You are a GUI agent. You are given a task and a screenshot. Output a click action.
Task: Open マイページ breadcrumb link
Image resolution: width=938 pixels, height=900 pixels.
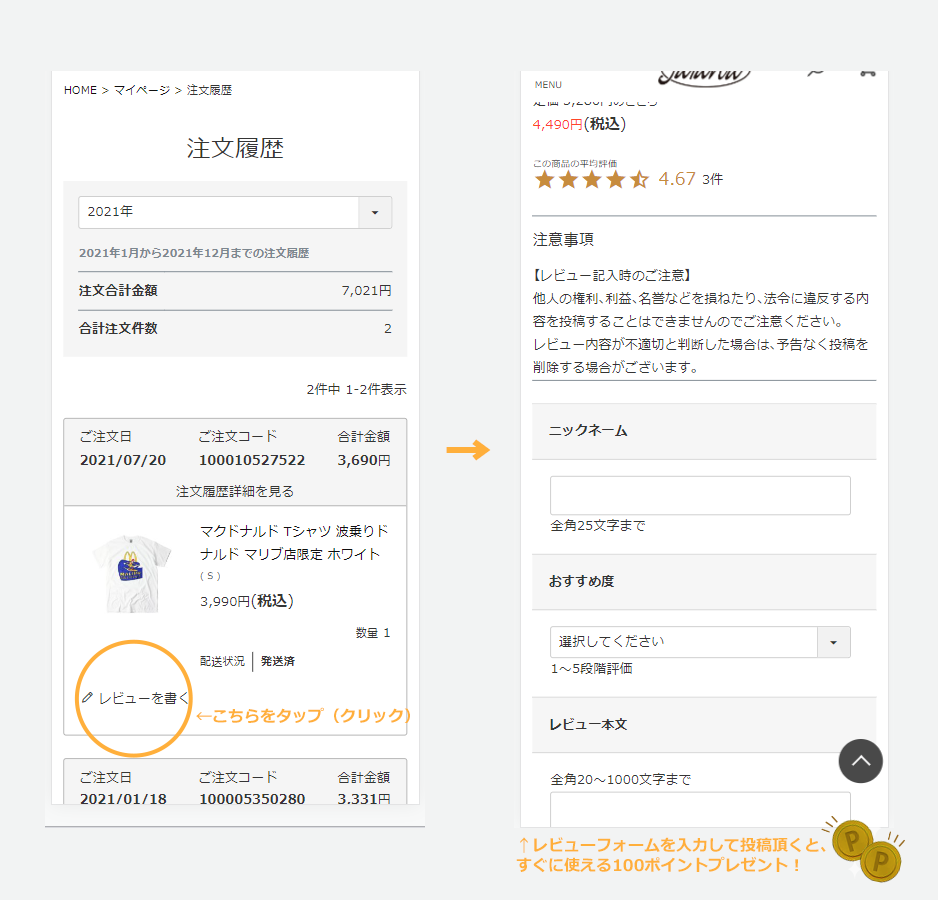coord(141,90)
